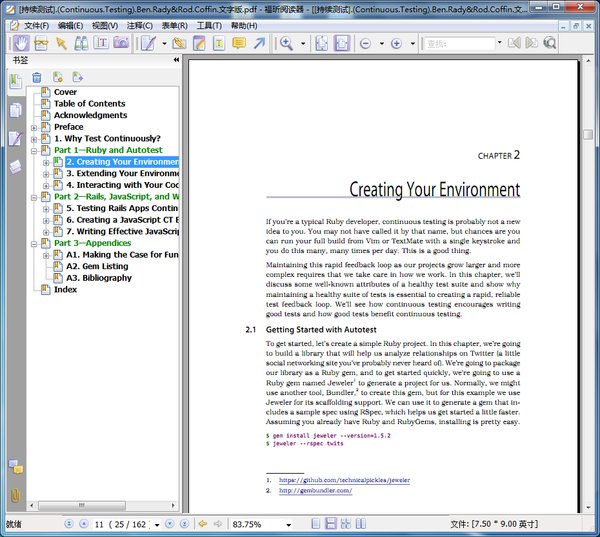
Task: Open the gembundler.com footnote link
Action: pos(315,490)
